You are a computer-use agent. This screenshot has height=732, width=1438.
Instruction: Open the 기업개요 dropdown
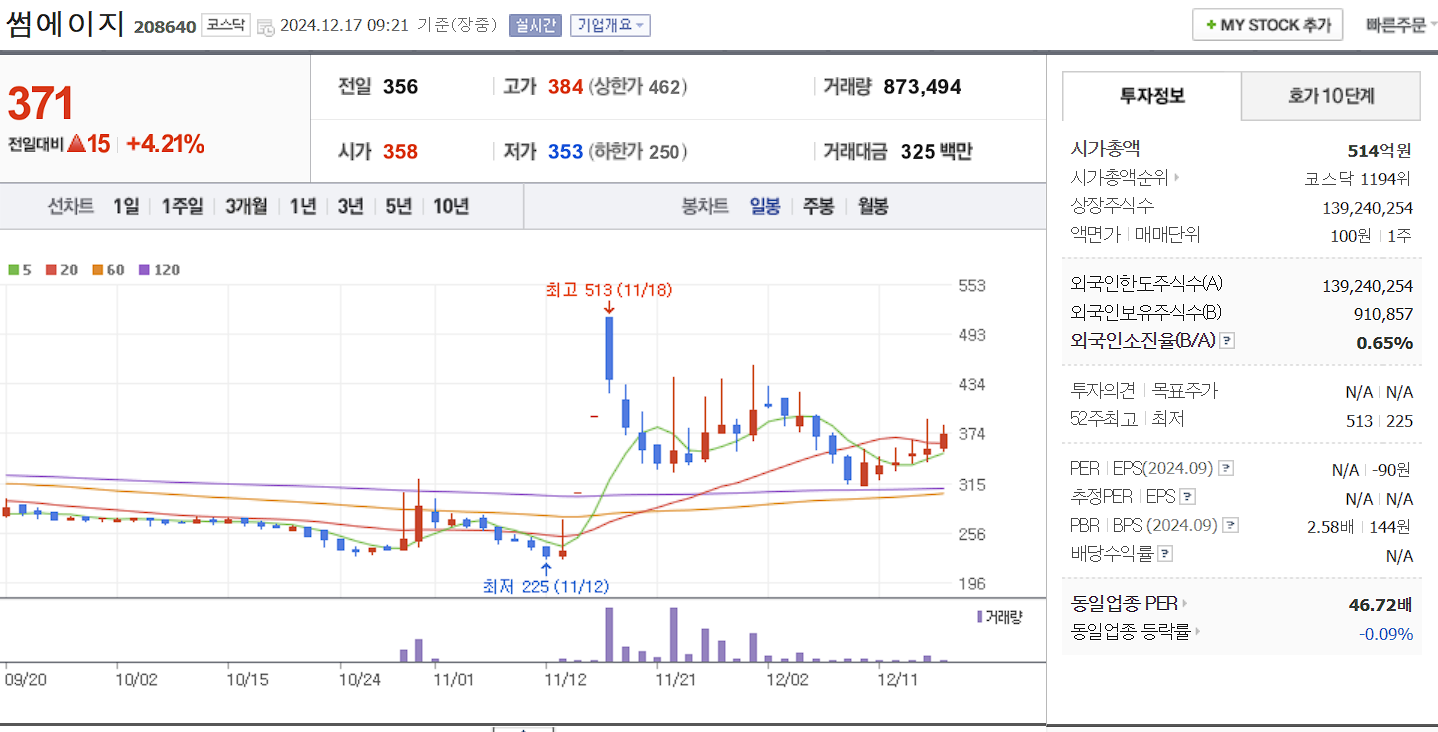pyautogui.click(x=609, y=24)
